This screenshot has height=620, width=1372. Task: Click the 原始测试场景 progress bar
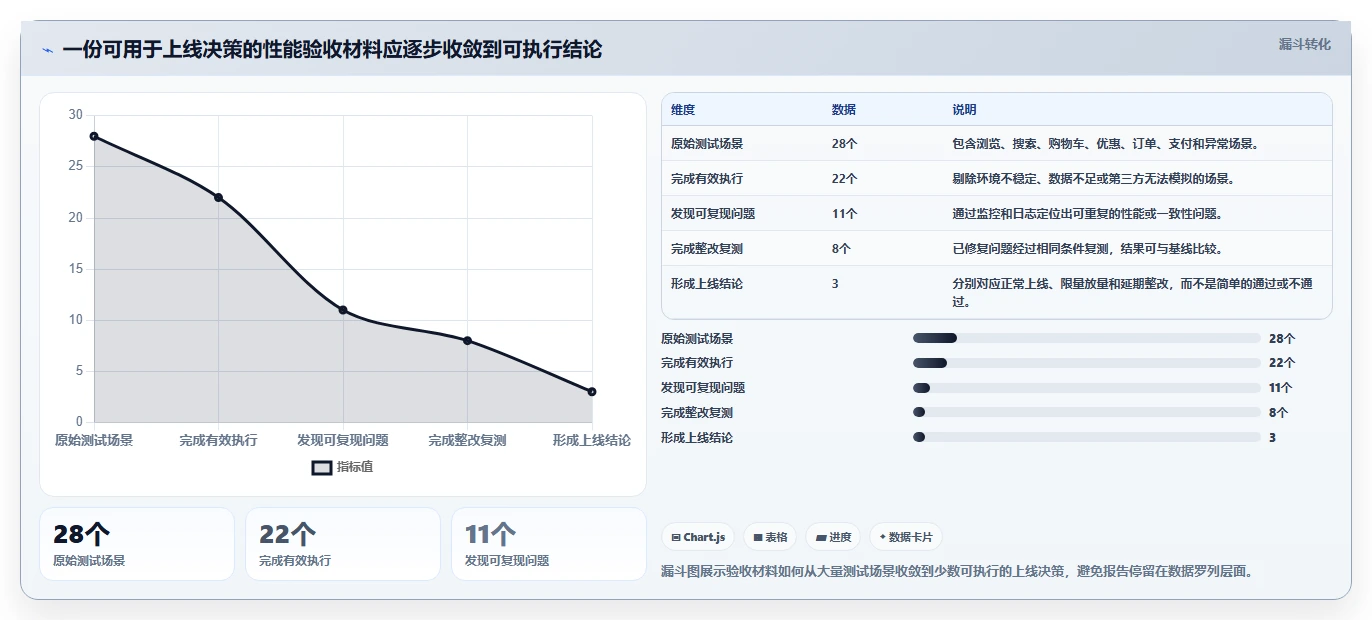point(1087,338)
